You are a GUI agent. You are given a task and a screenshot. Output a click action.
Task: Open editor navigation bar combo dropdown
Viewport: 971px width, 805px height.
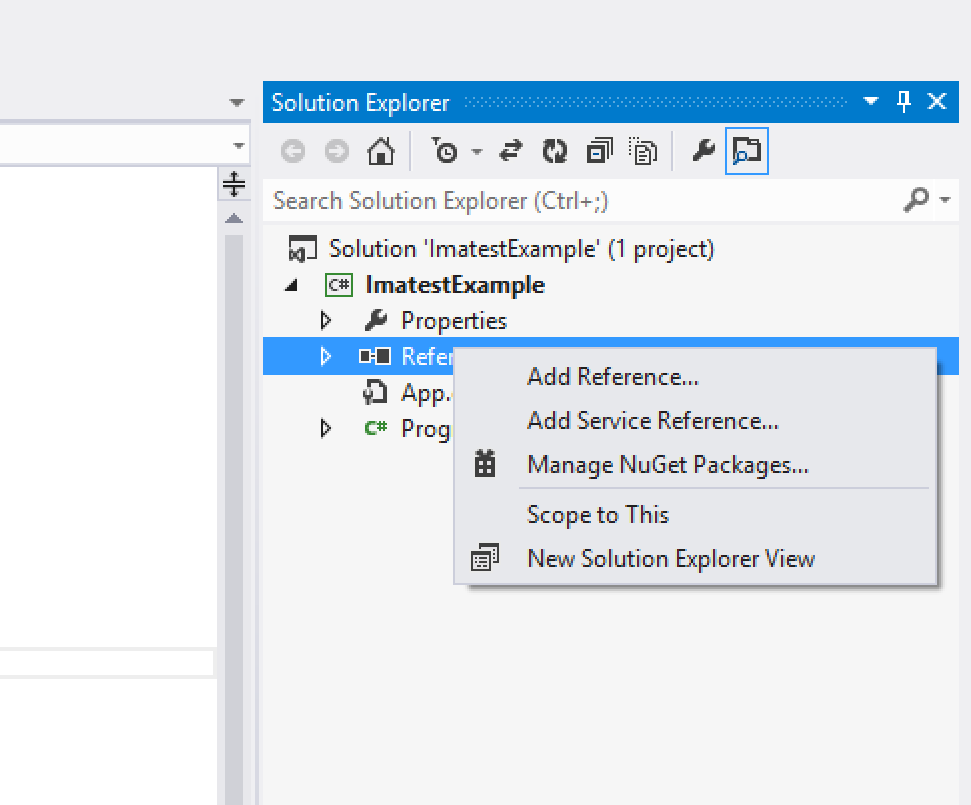[239, 146]
